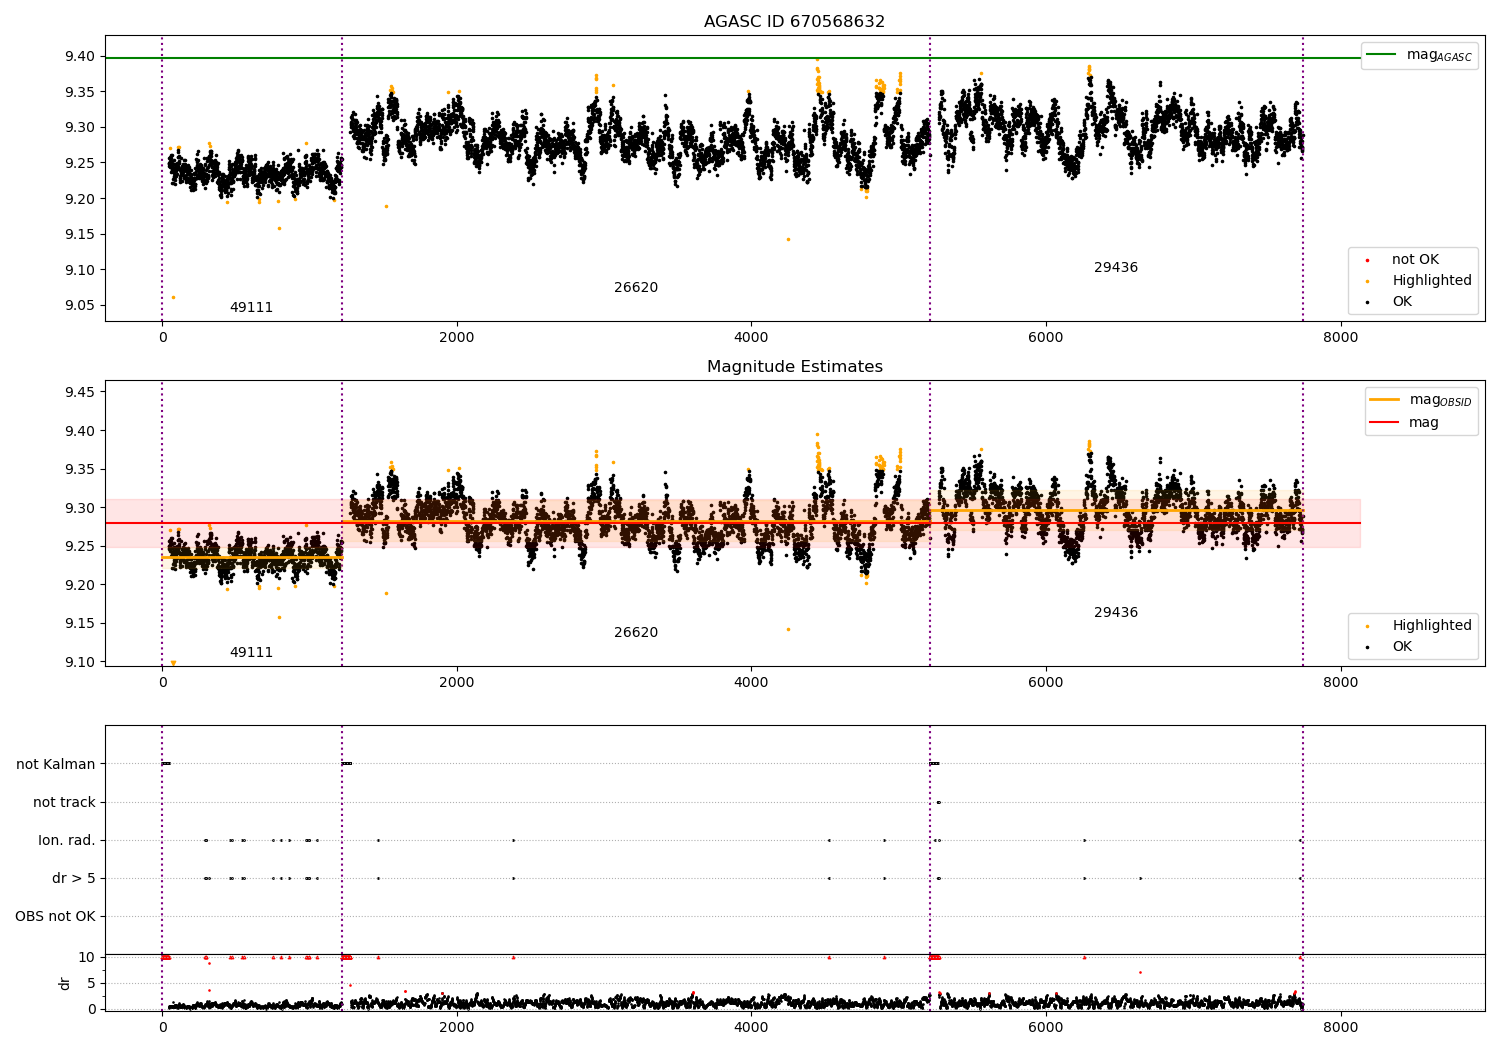
Task: Click obsid label 49111 in the AGASC plot
Action: click(x=251, y=308)
